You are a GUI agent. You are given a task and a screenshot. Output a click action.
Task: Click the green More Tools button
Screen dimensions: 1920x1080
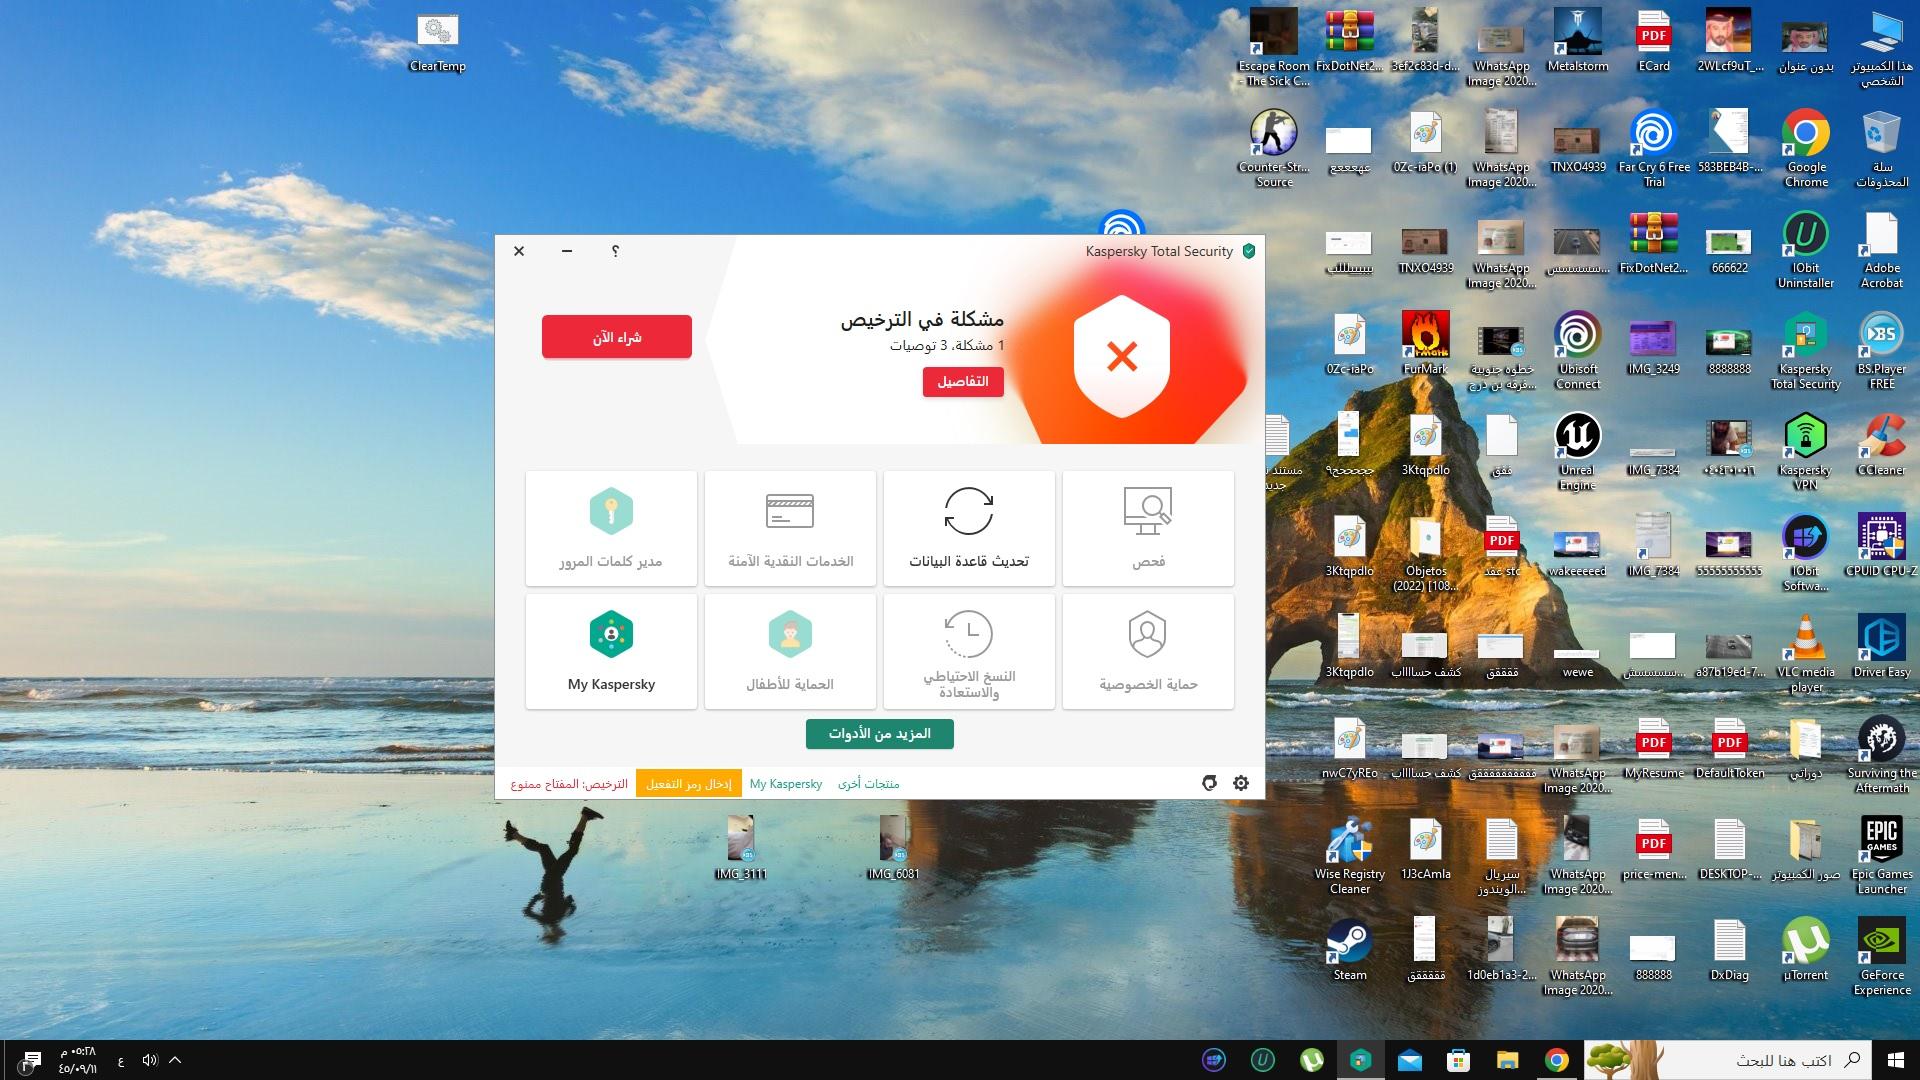(x=880, y=733)
